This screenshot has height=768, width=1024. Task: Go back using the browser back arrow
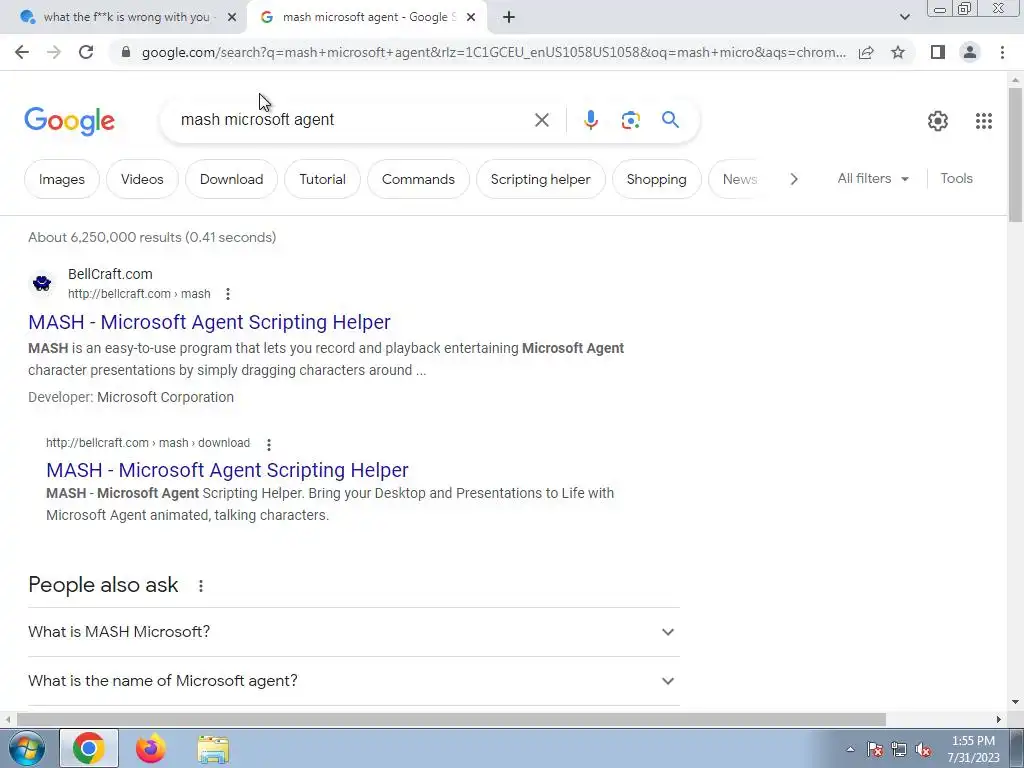pyautogui.click(x=22, y=52)
